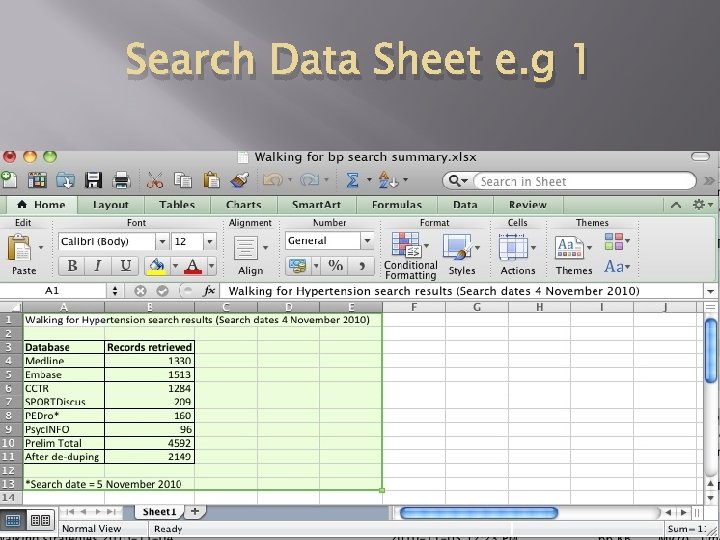Screen dimensions: 720x540
Task: Open the Formulas ribbon tab
Action: click(397, 205)
